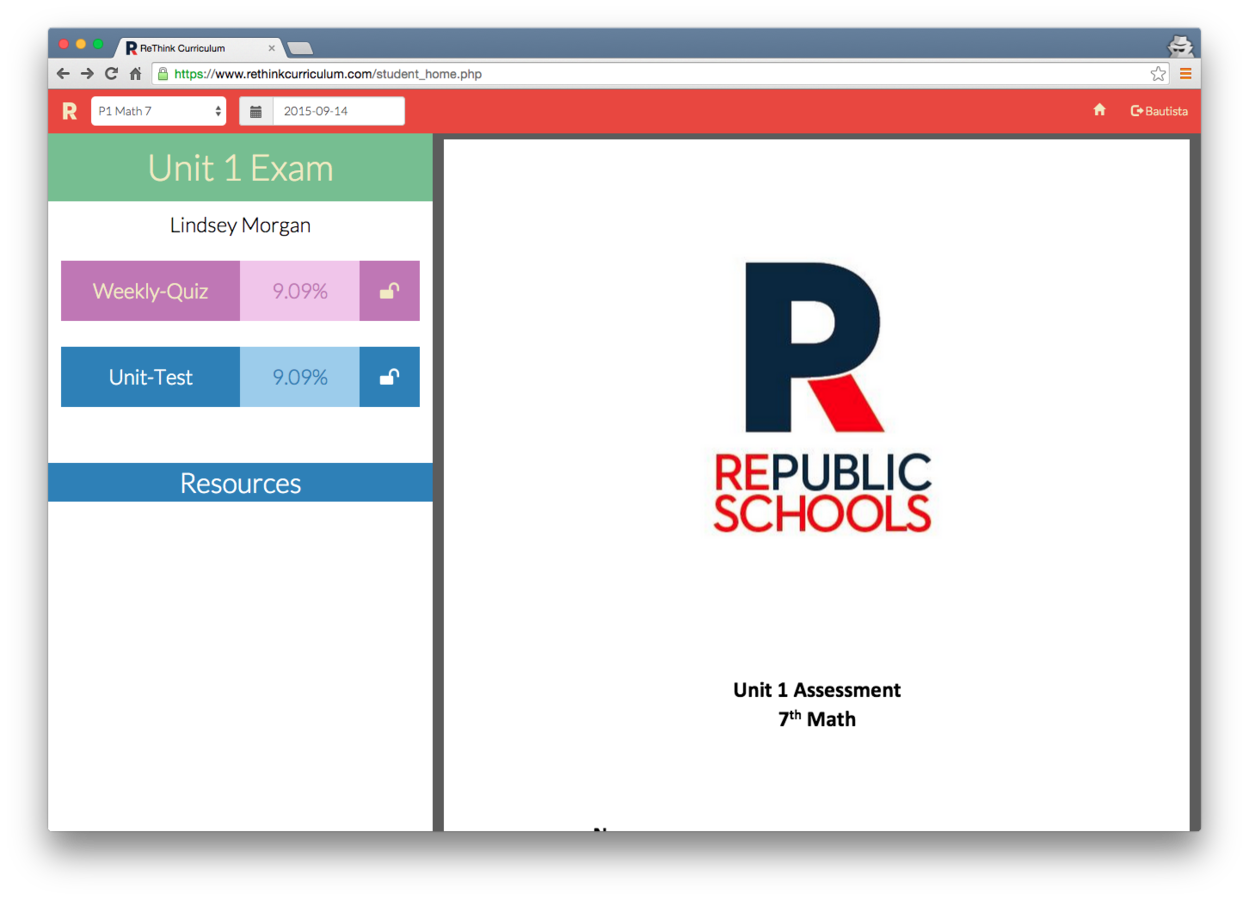Click the ReThink R logo in red bar
1249x900 pixels.
click(69, 111)
